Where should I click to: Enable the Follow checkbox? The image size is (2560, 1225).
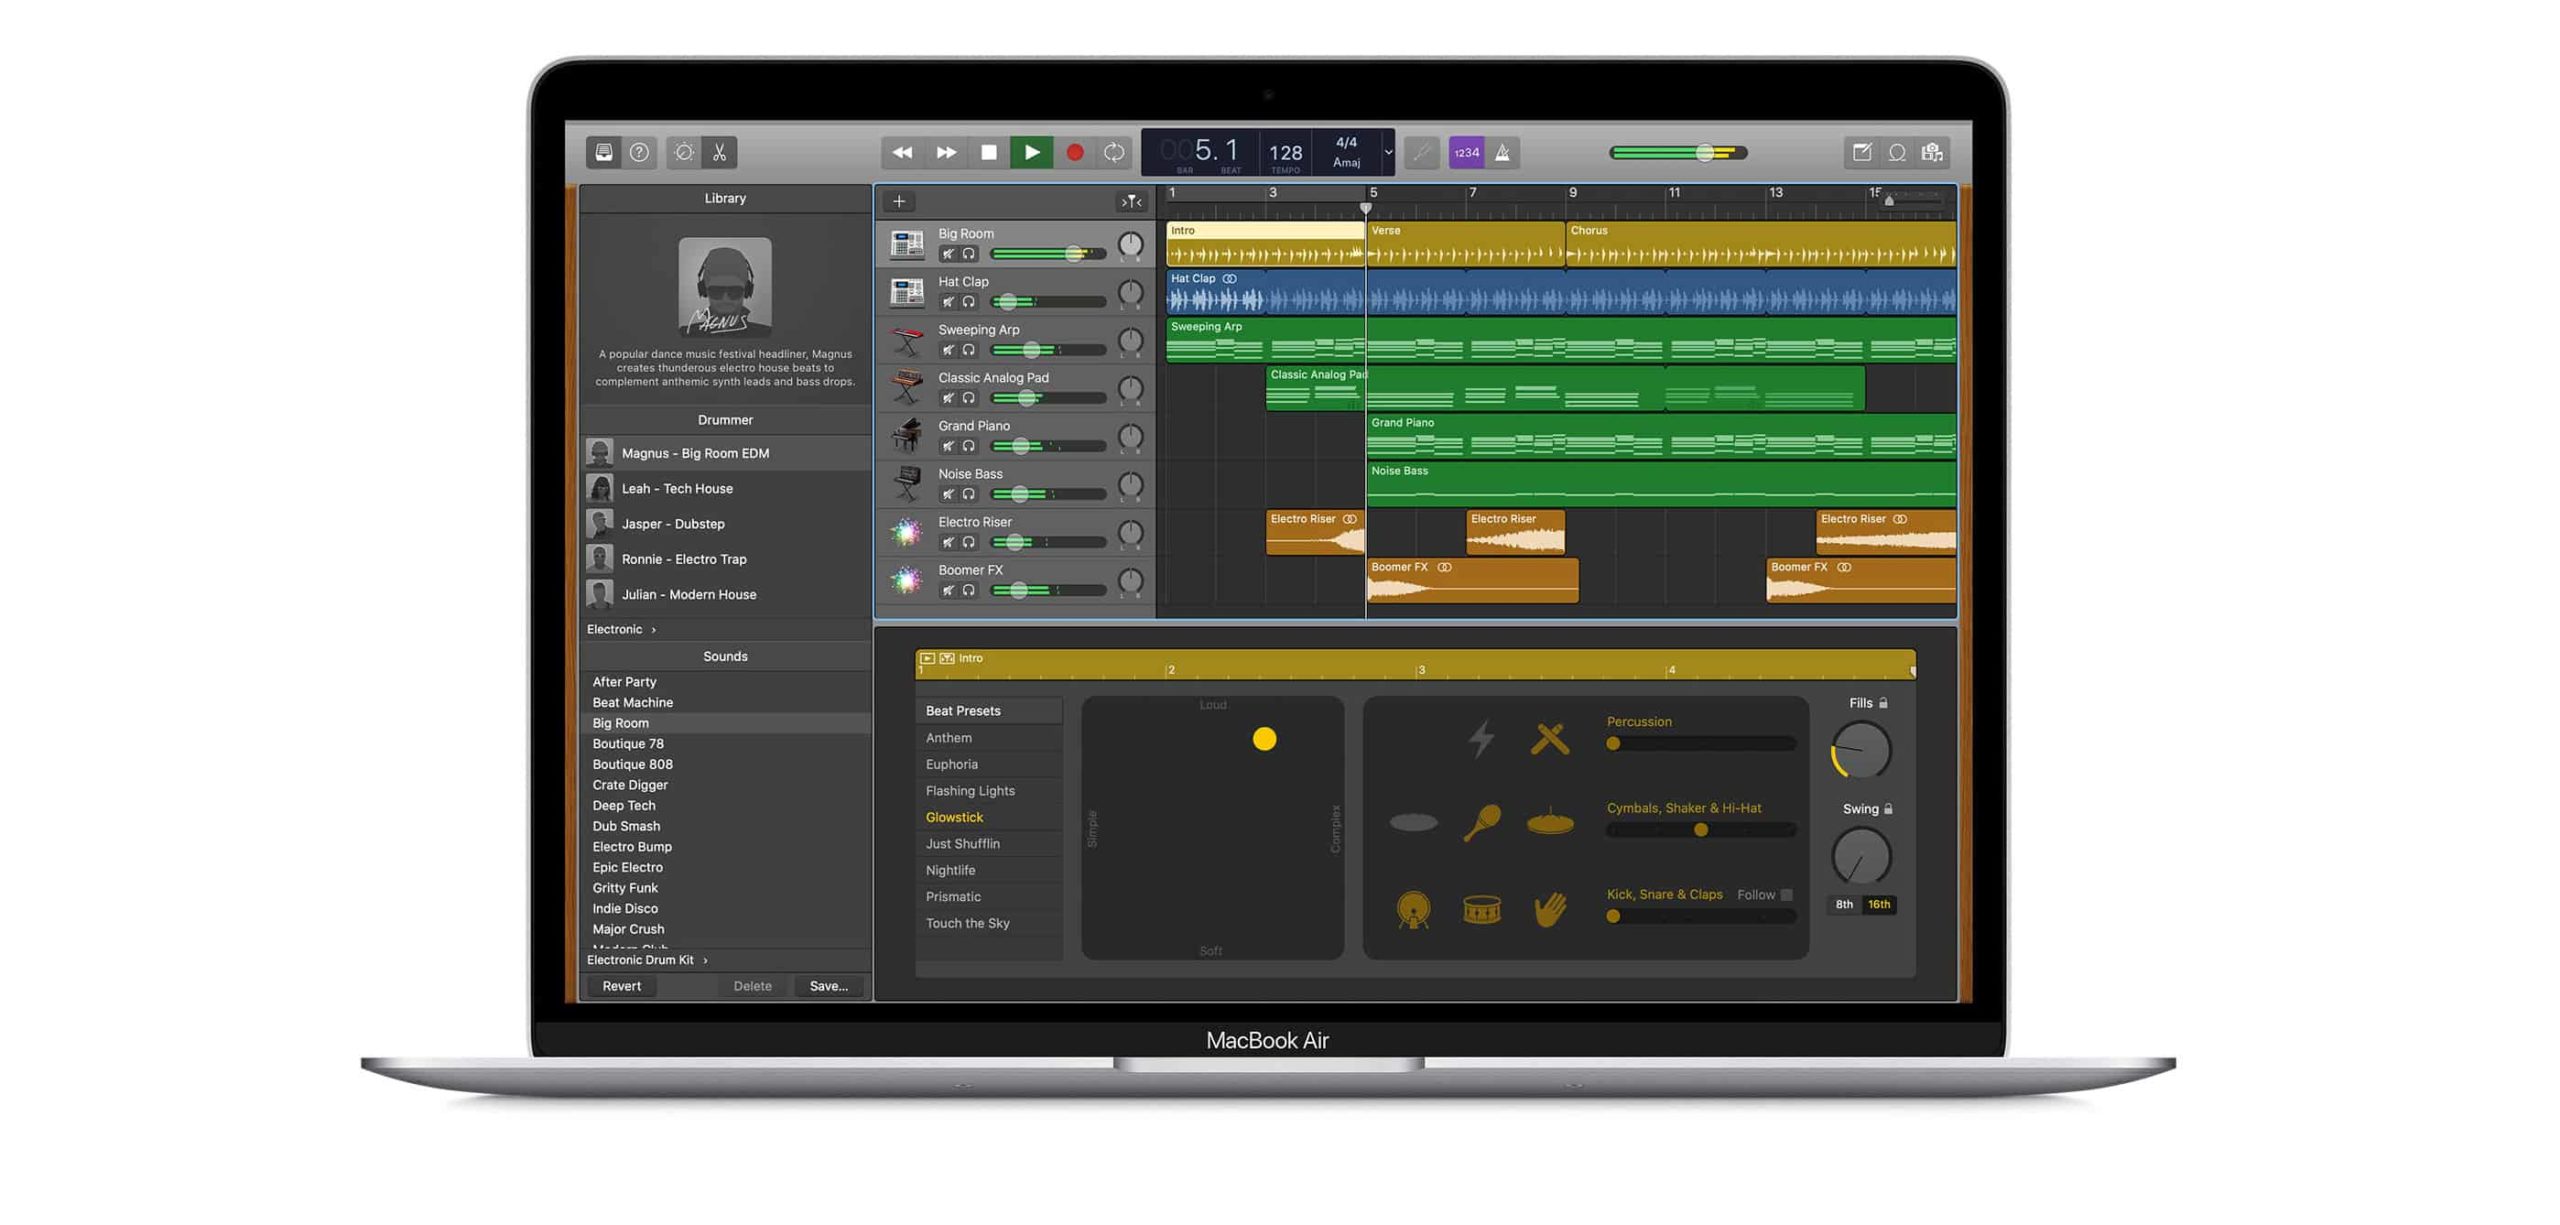coord(1786,894)
